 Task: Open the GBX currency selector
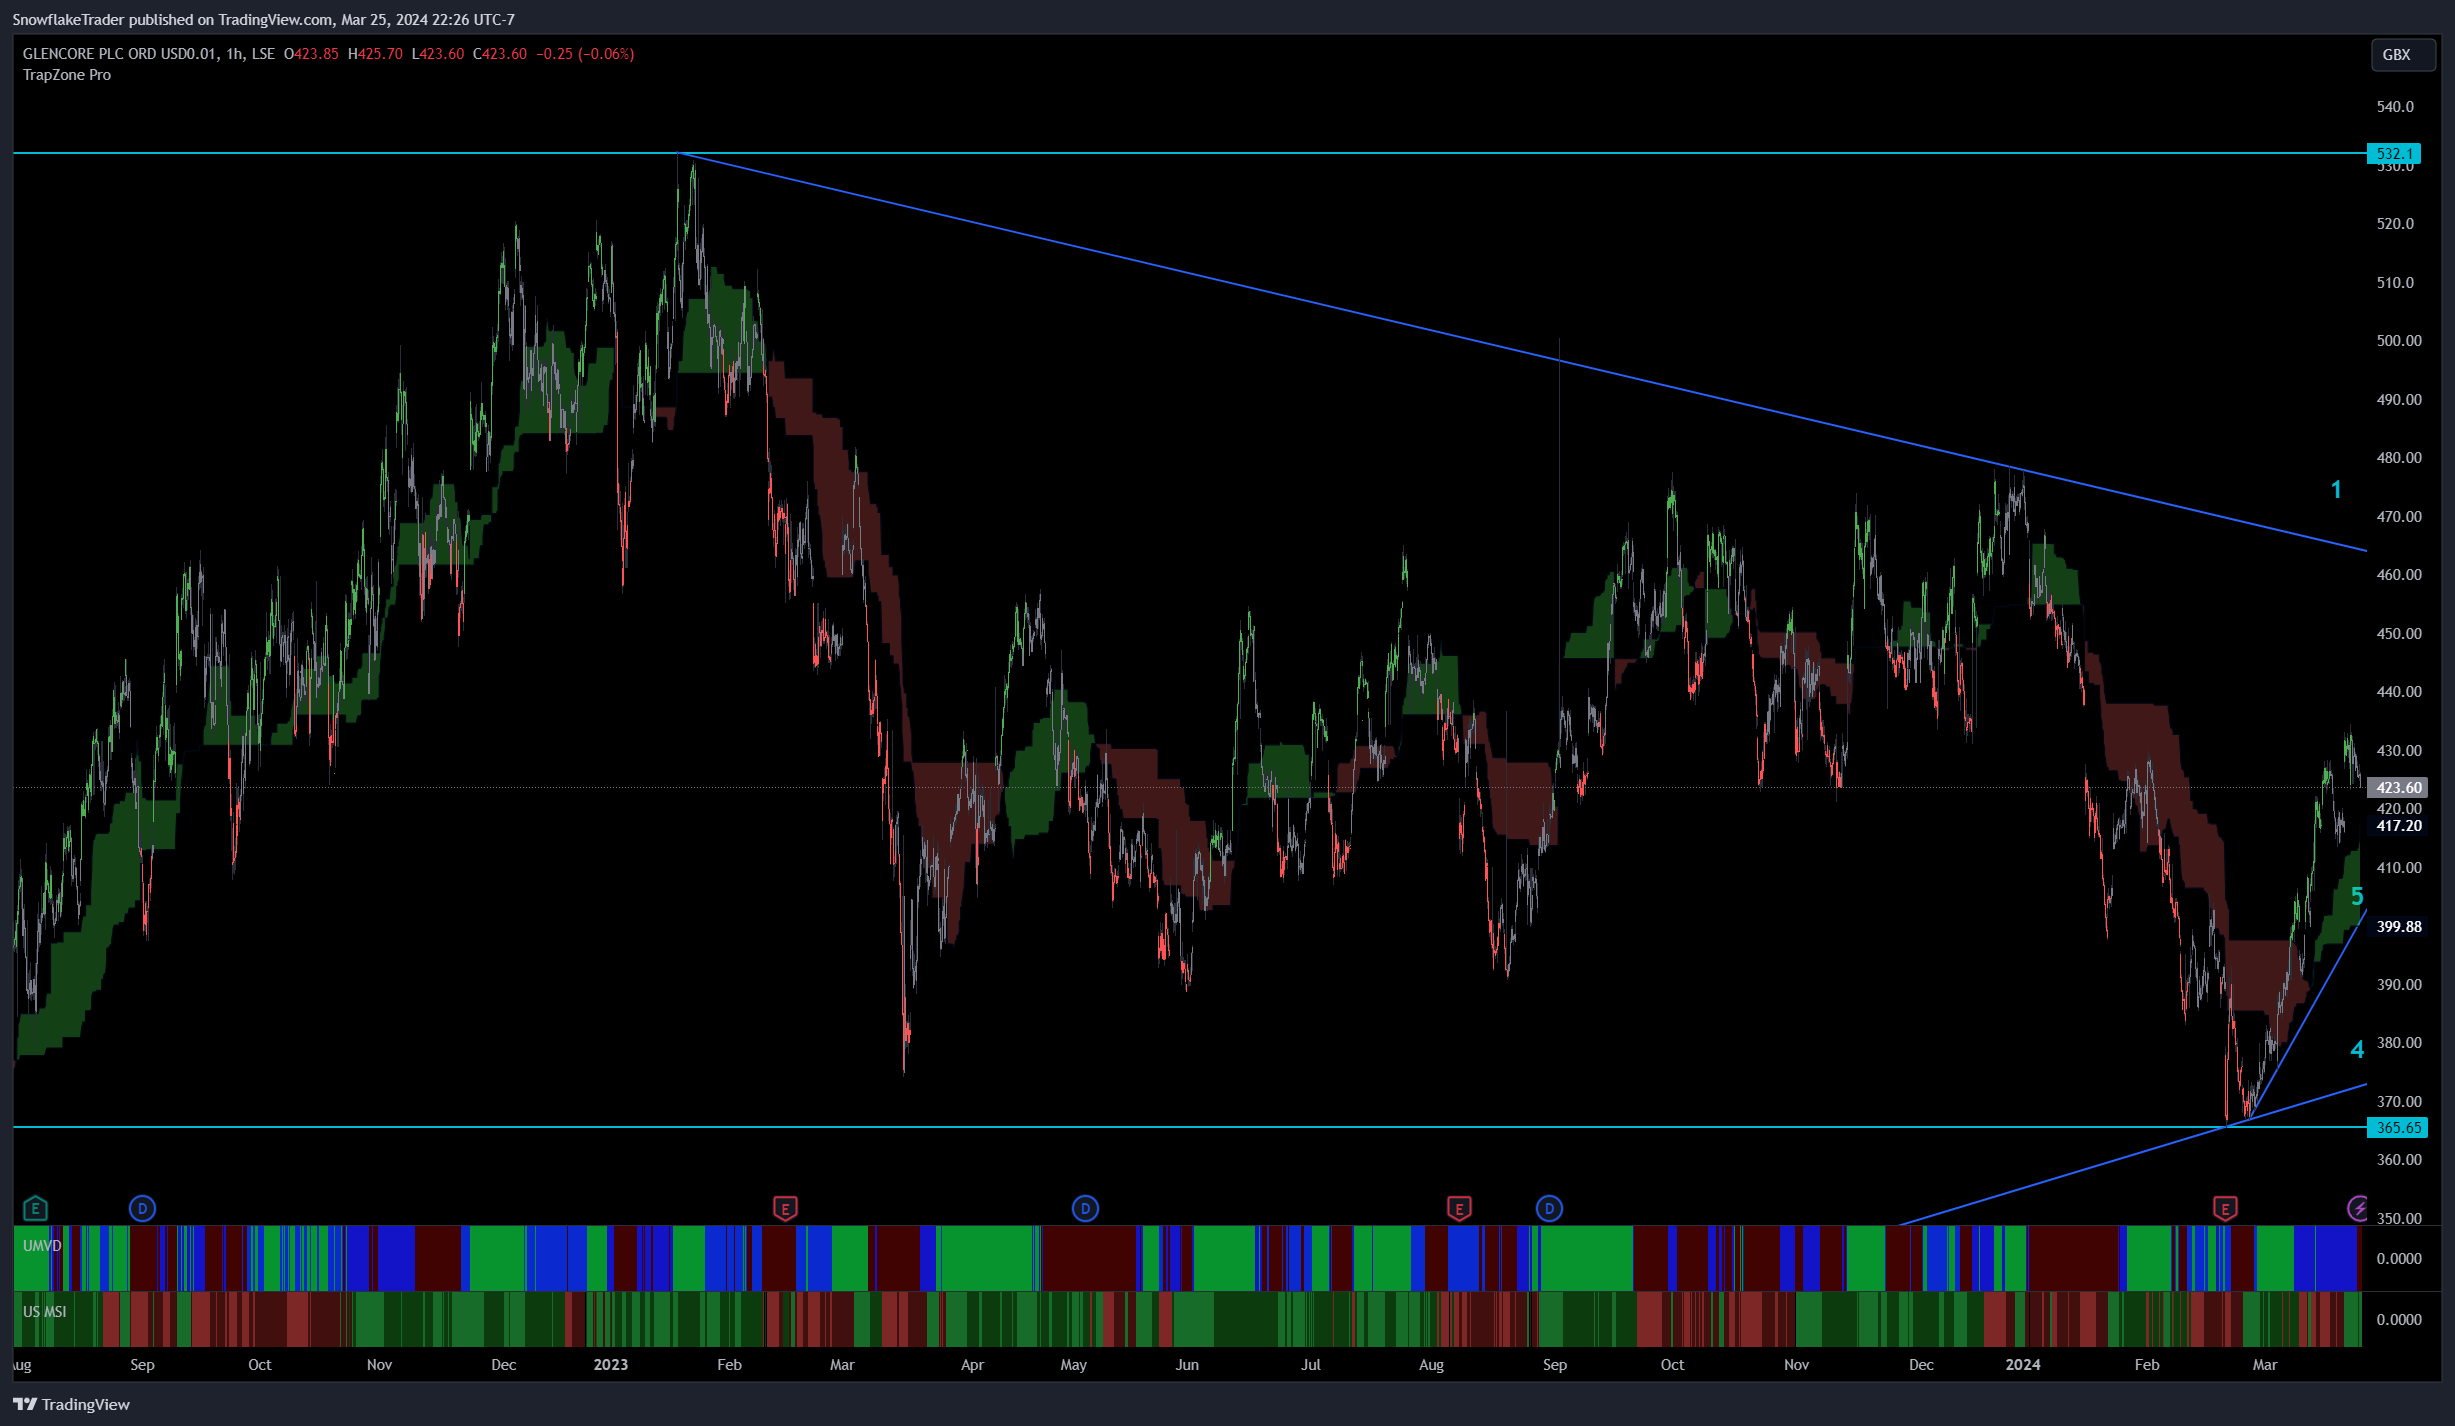click(x=2403, y=55)
